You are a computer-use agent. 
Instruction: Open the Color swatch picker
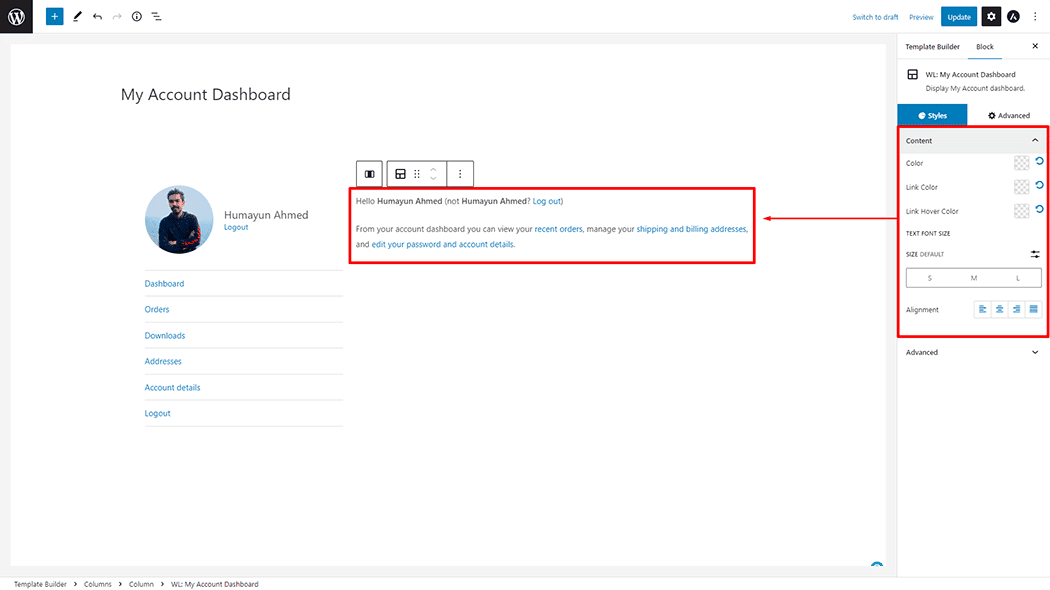click(x=1021, y=163)
